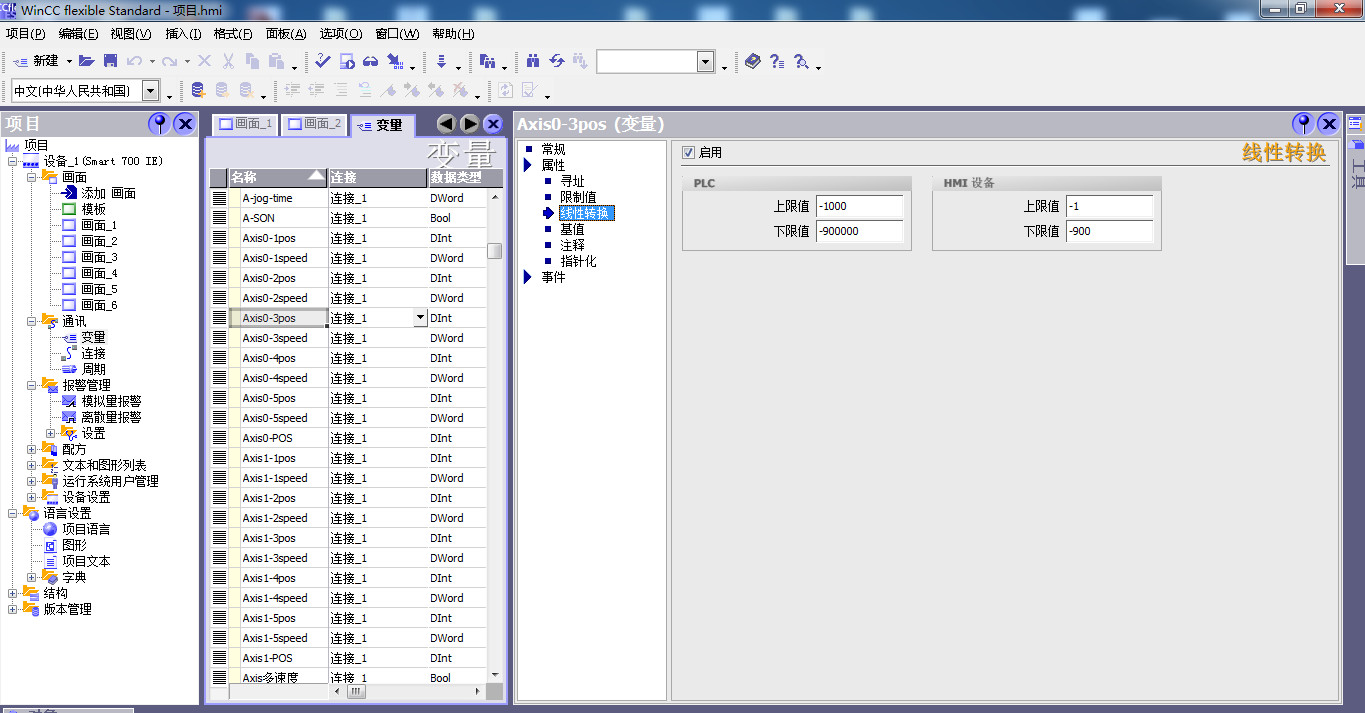The width and height of the screenshot is (1365, 713).
Task: Start runtime simulation from toolbar icon
Action: (346, 61)
